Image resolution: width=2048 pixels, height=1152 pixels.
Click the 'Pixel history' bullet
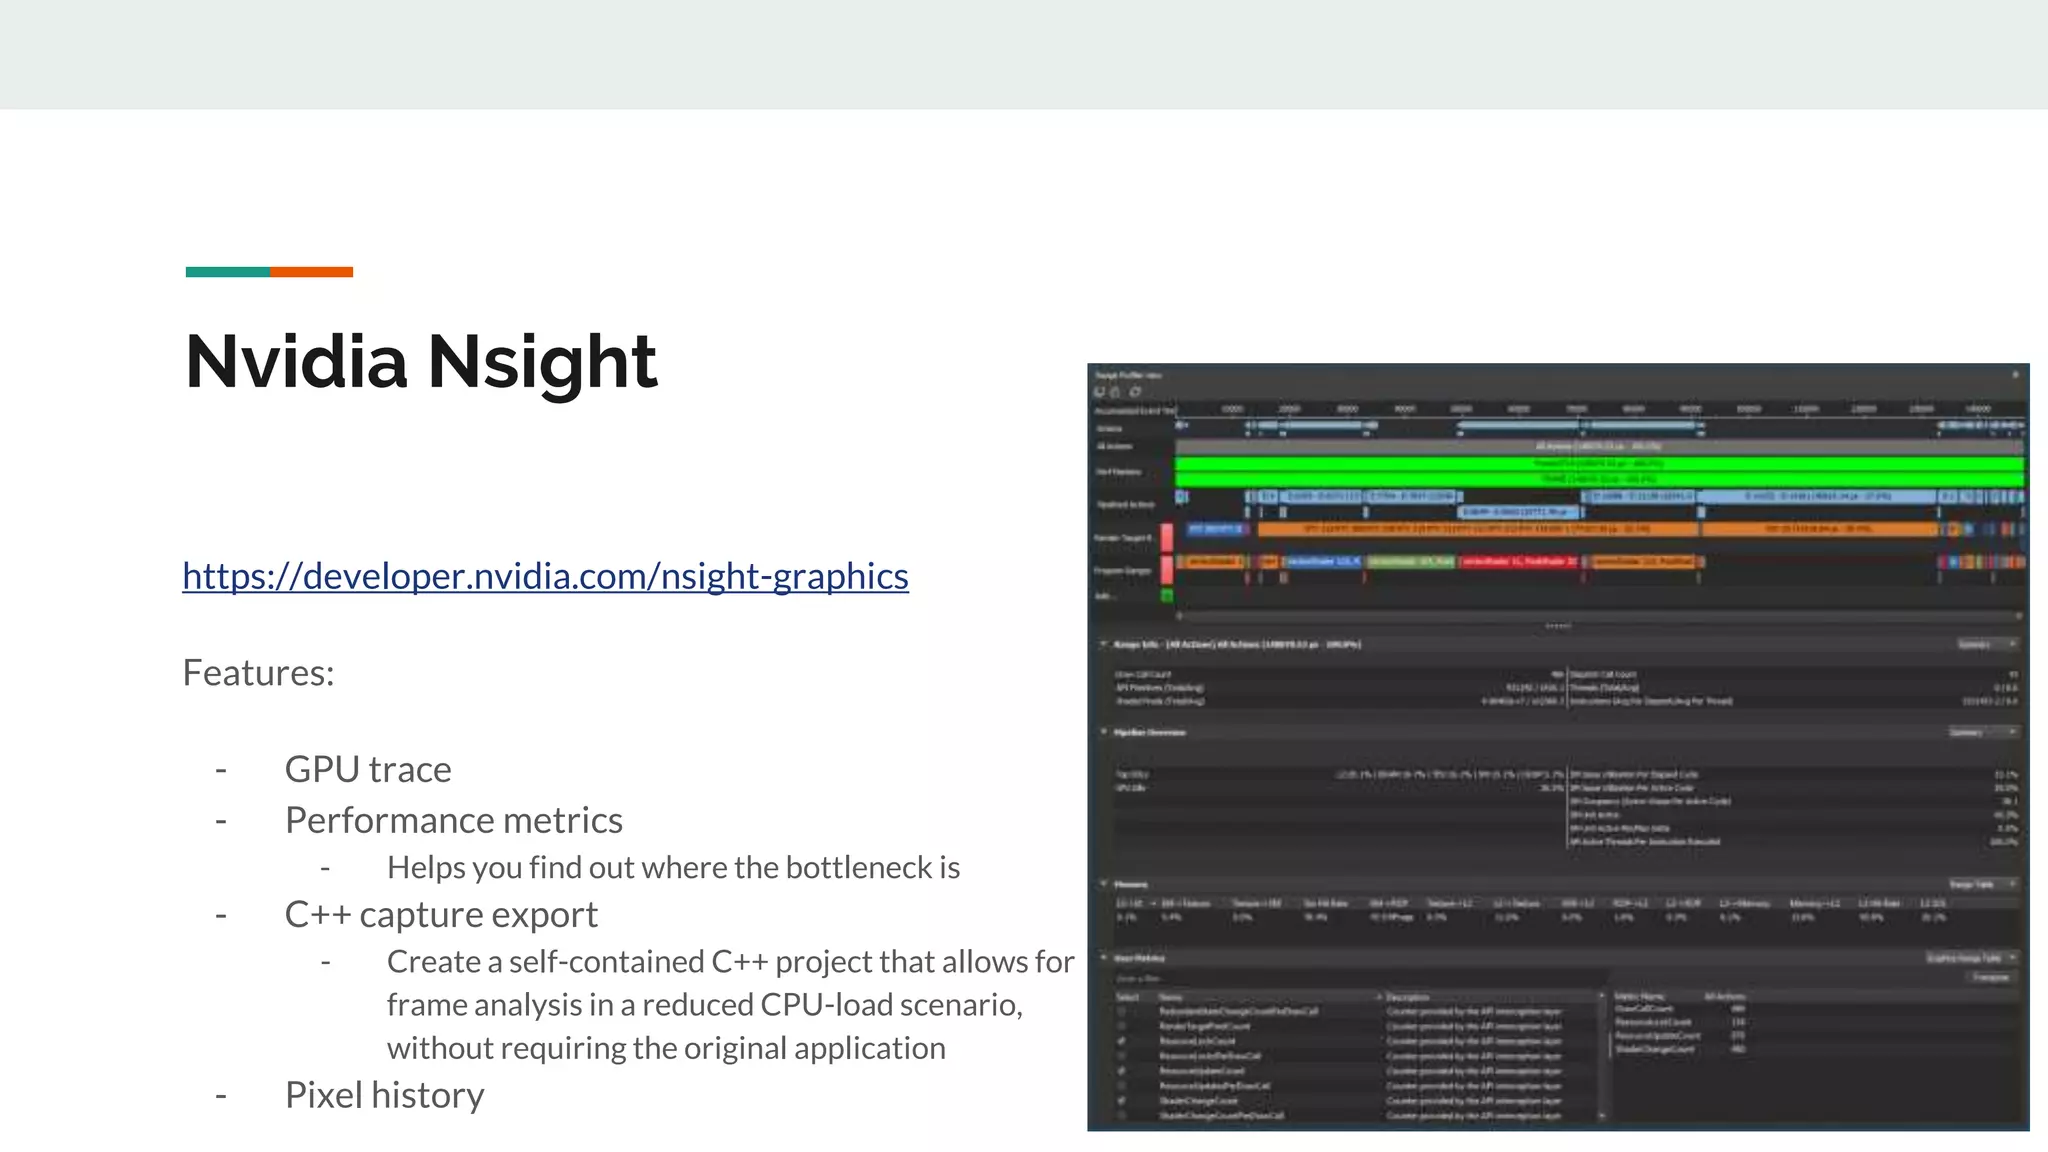pyautogui.click(x=385, y=1096)
